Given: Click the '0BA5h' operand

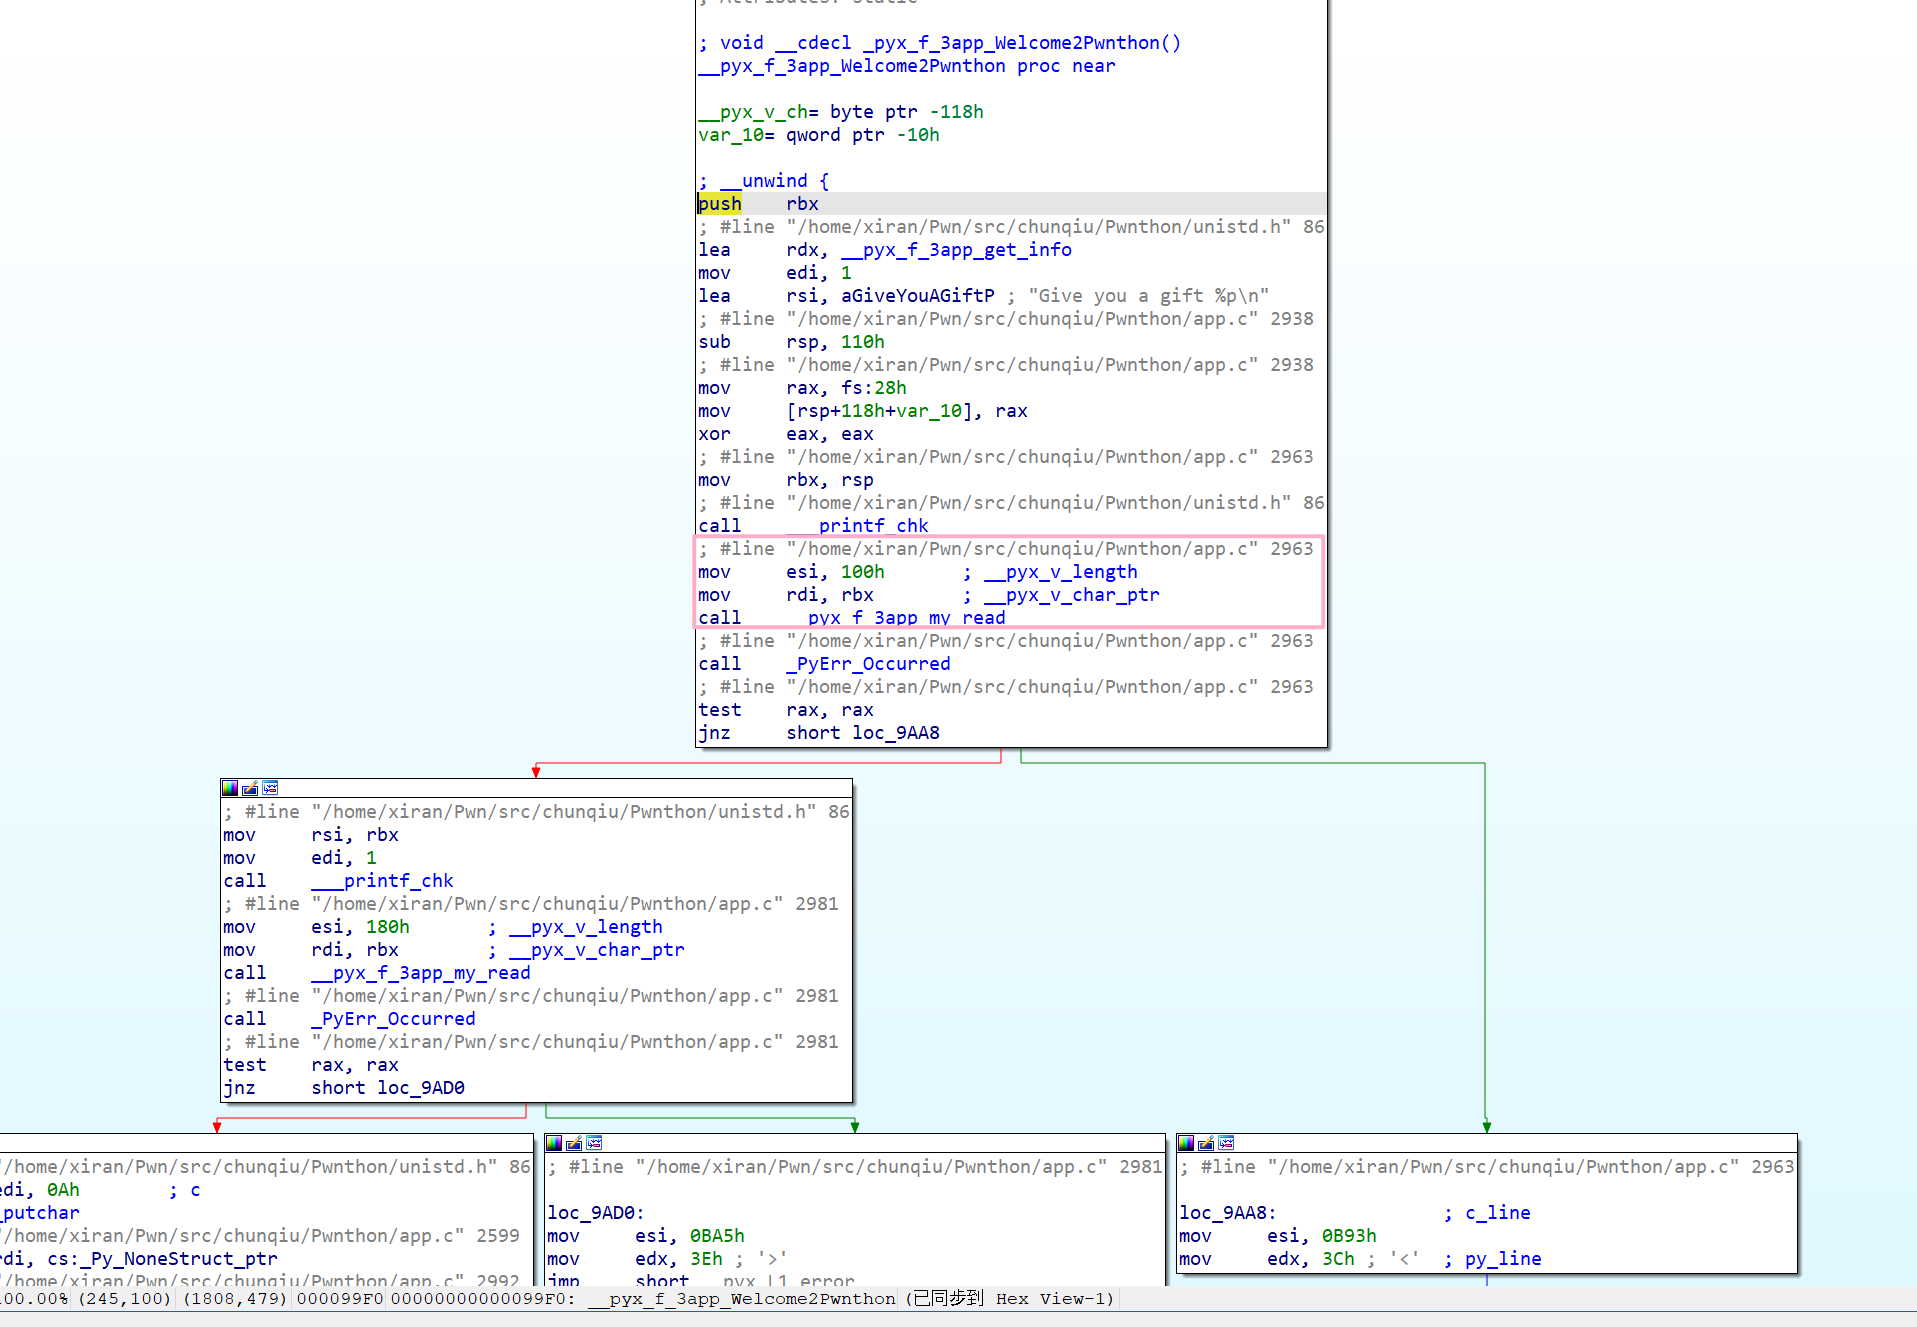Looking at the screenshot, I should pos(717,1236).
